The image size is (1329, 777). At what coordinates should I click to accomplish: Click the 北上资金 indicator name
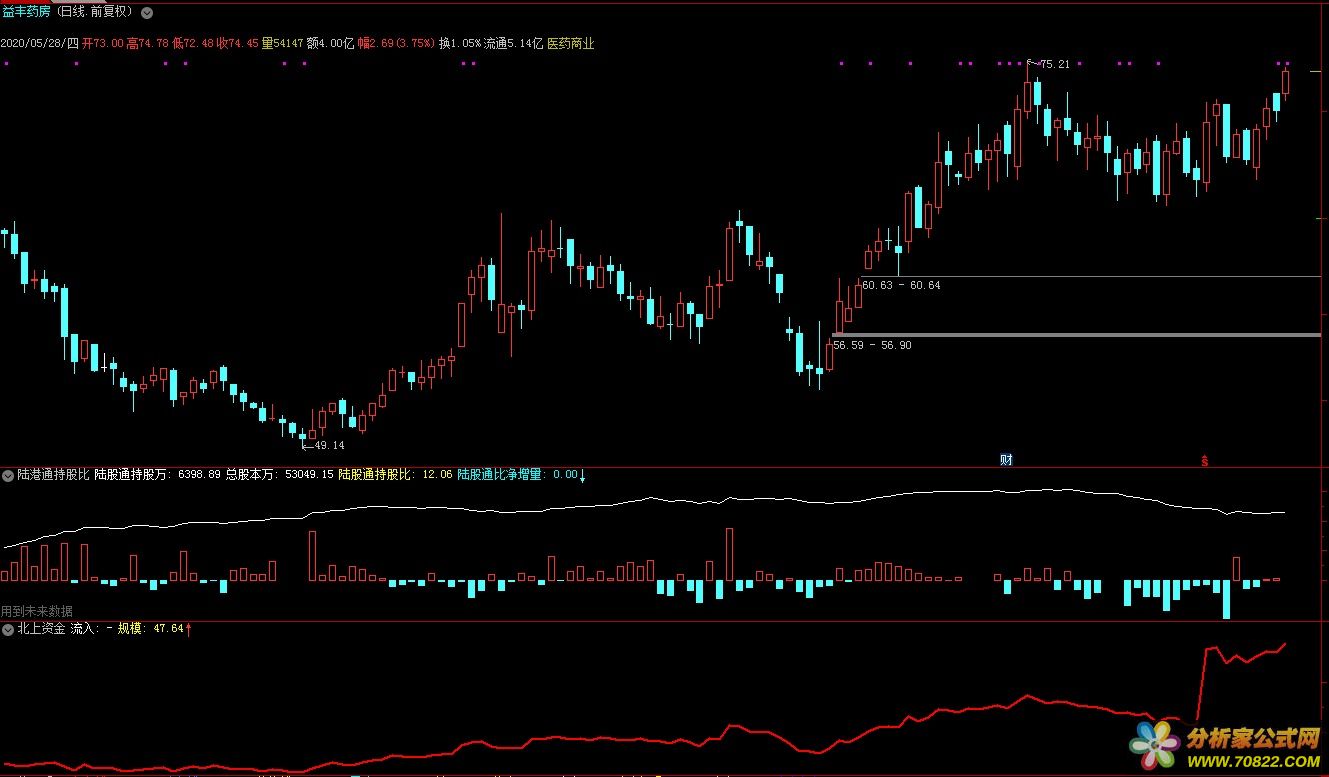pyautogui.click(x=41, y=629)
